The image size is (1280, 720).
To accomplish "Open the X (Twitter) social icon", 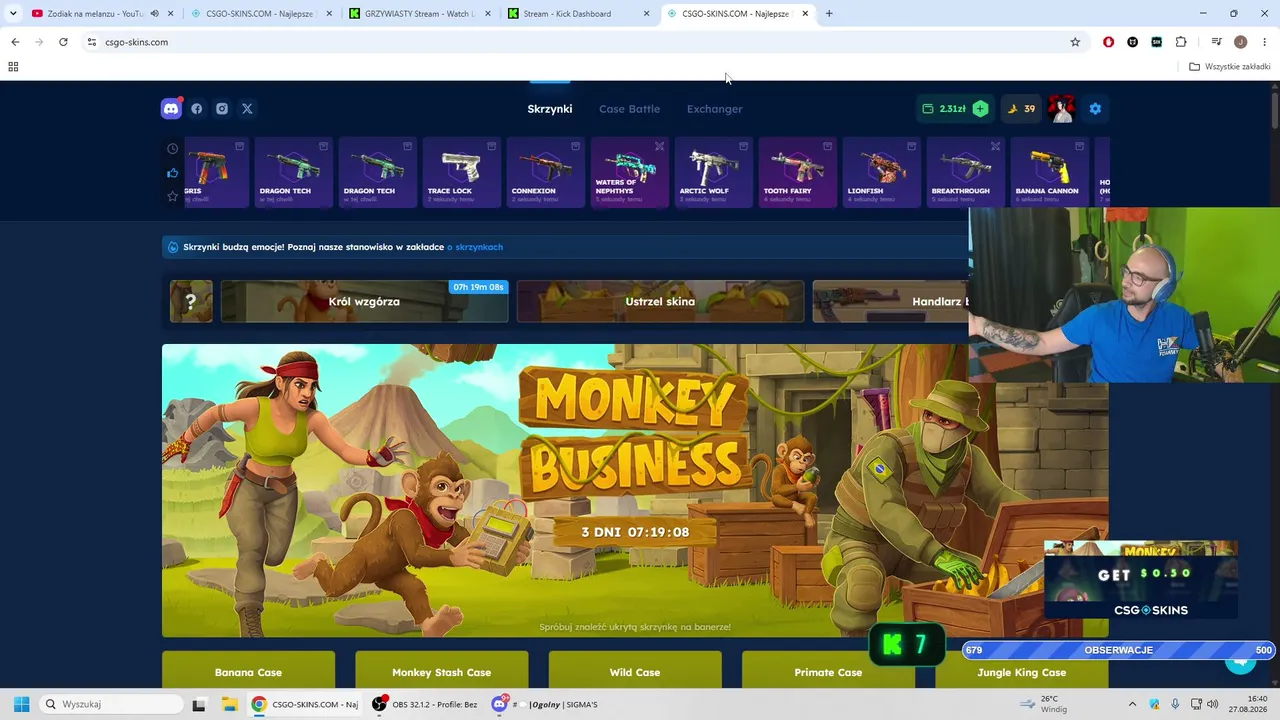I will (247, 109).
